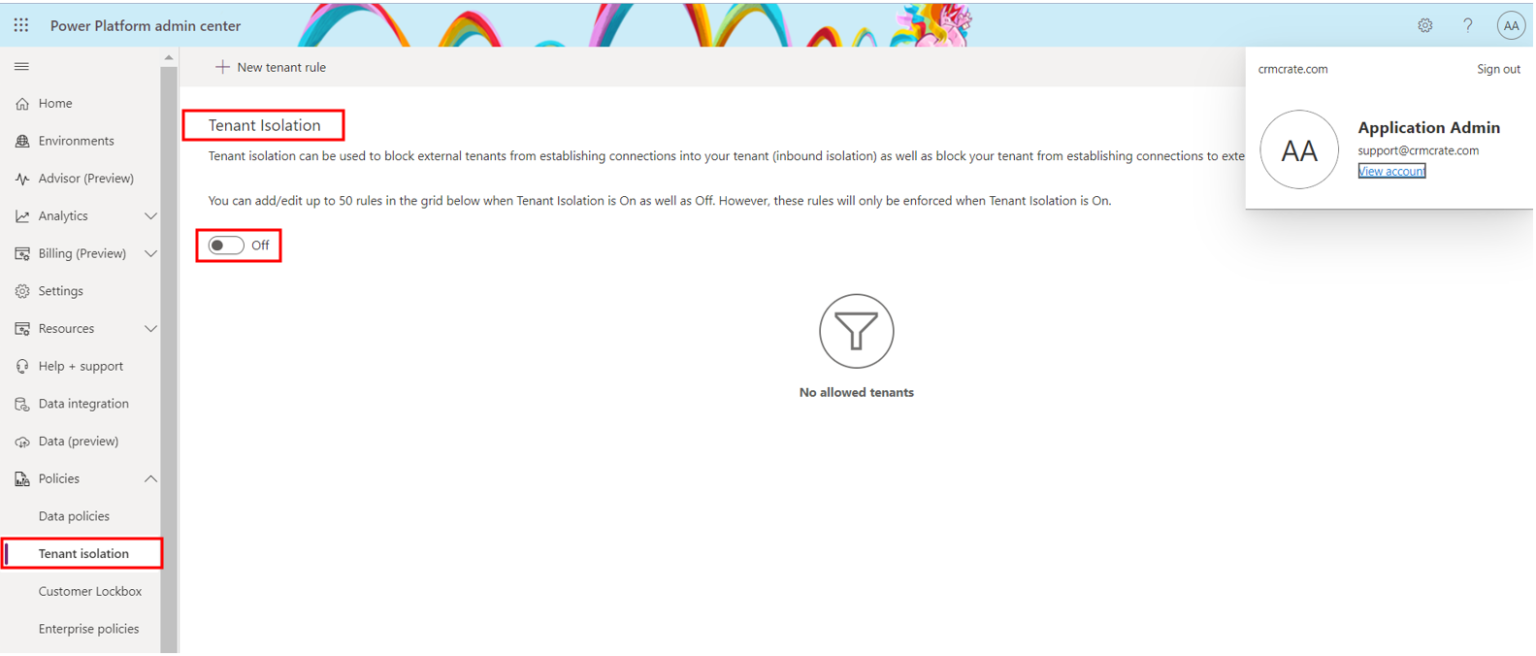Click the Help + support headset icon
The height and width of the screenshot is (656, 1536).
[22, 367]
